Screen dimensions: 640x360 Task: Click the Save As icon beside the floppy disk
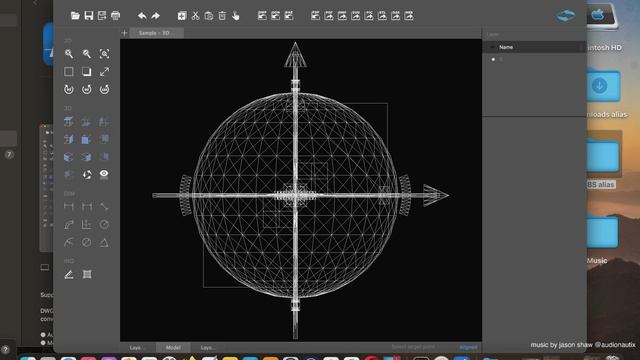coord(102,16)
